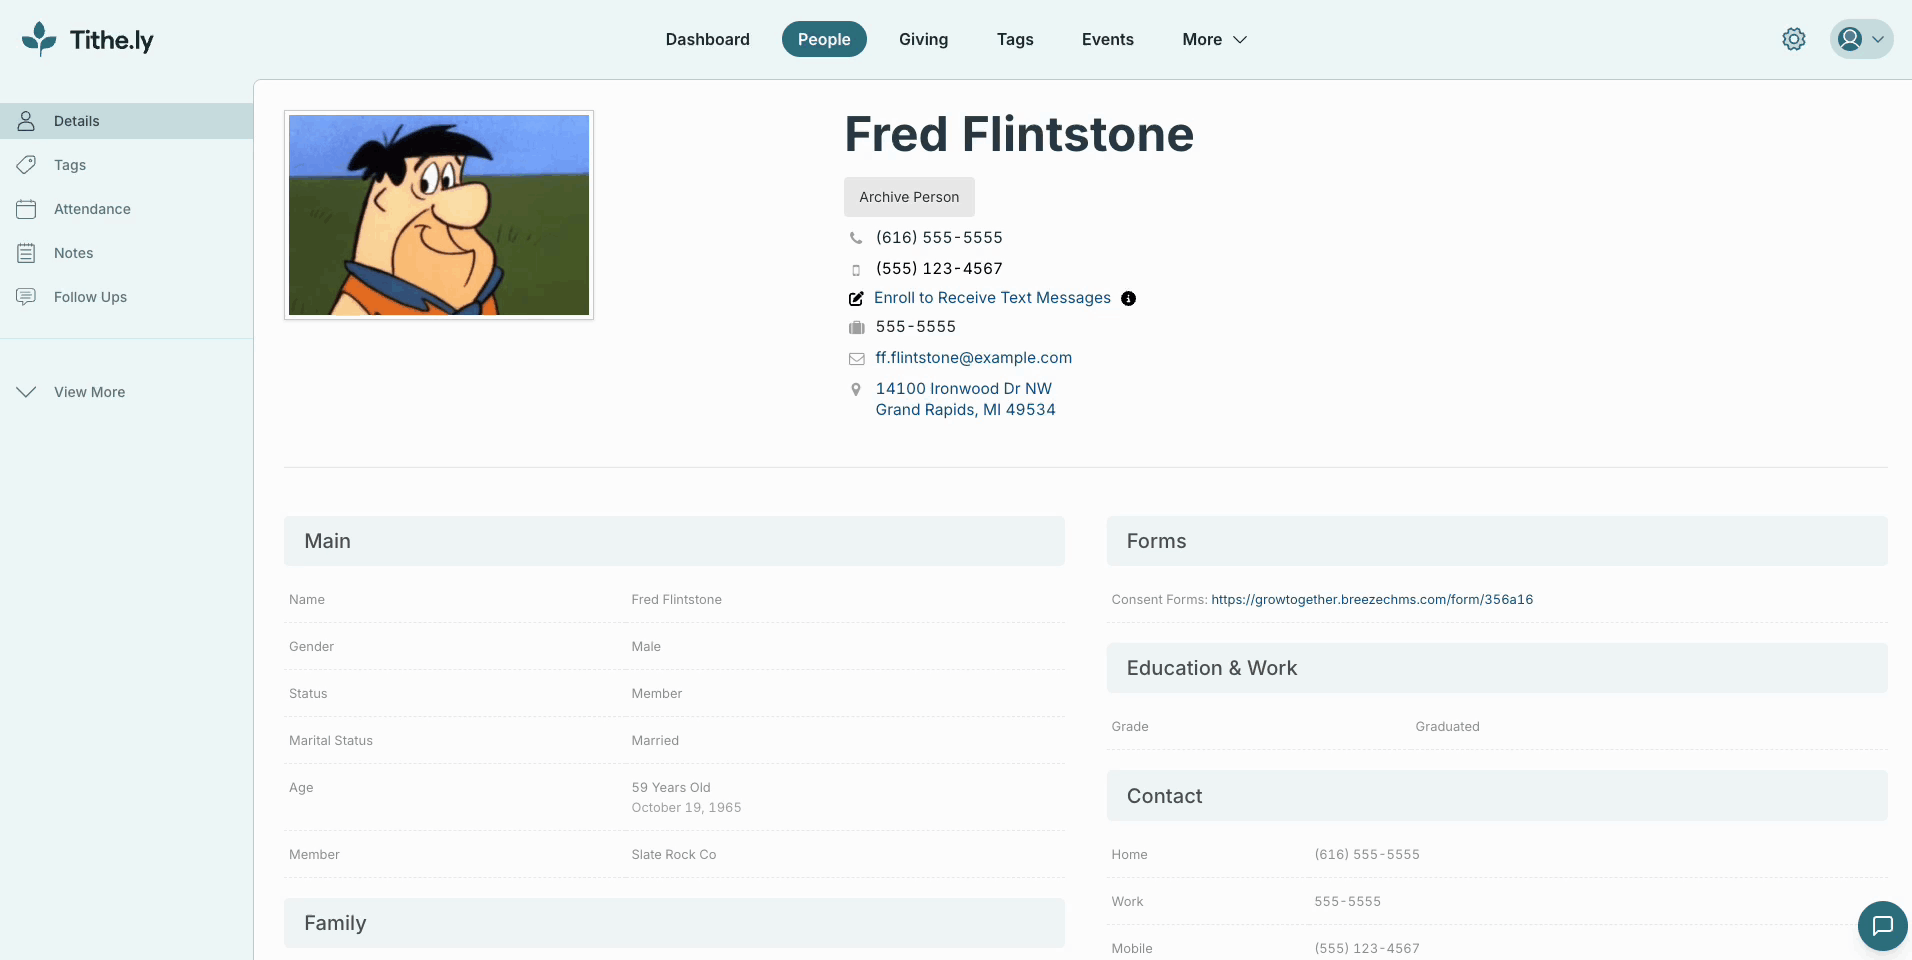Click the Grade value Graduated
The image size is (1912, 960).
[1447, 727]
